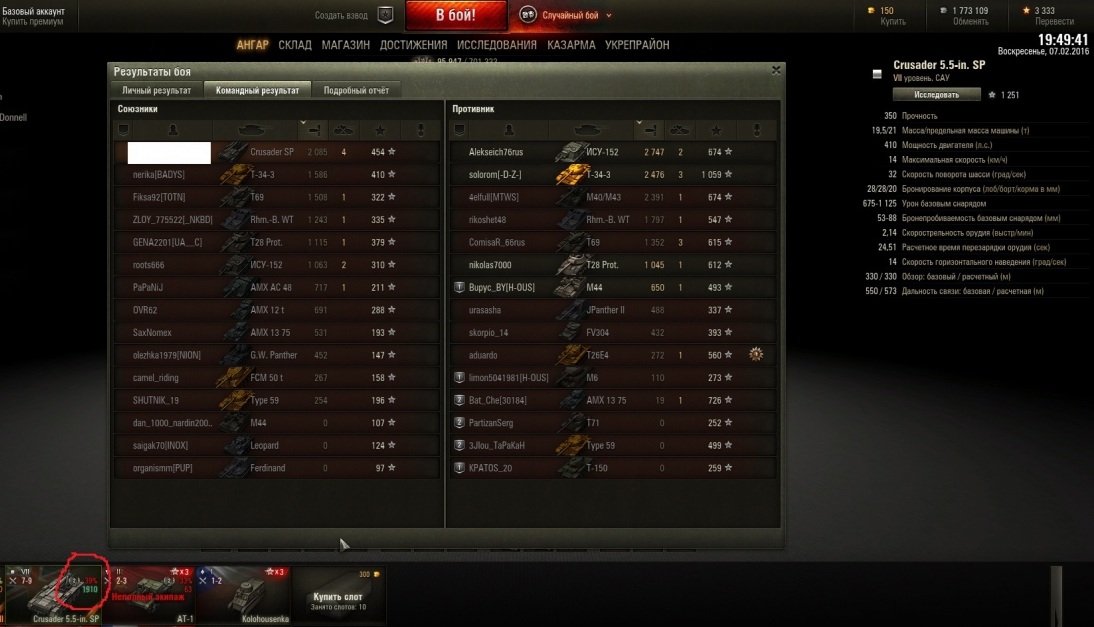
Task: Open the ИССЛЕДОВАНИЯ menu
Action: (x=497, y=45)
